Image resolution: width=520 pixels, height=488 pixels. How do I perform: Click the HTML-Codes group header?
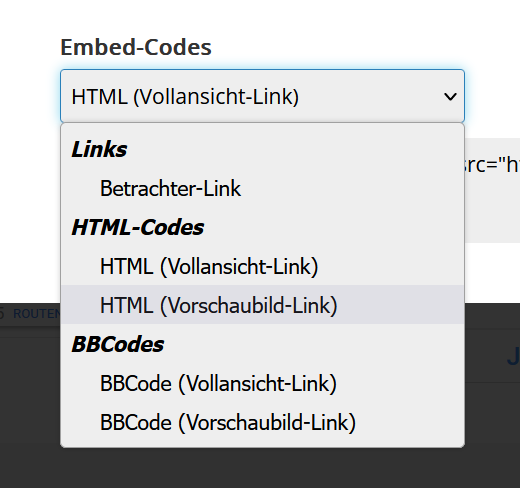click(x=138, y=228)
